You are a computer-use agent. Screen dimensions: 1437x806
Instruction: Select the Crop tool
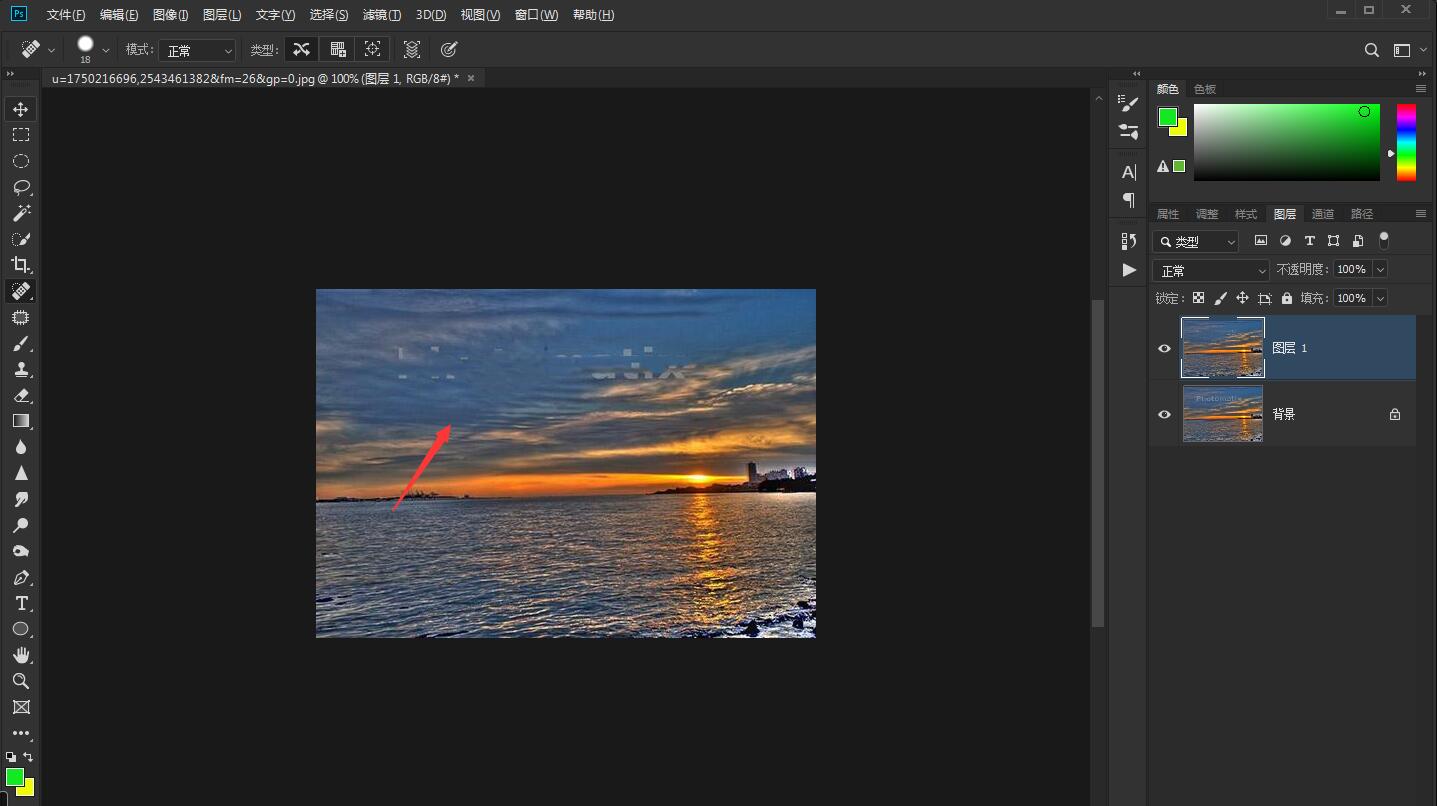[x=21, y=265]
